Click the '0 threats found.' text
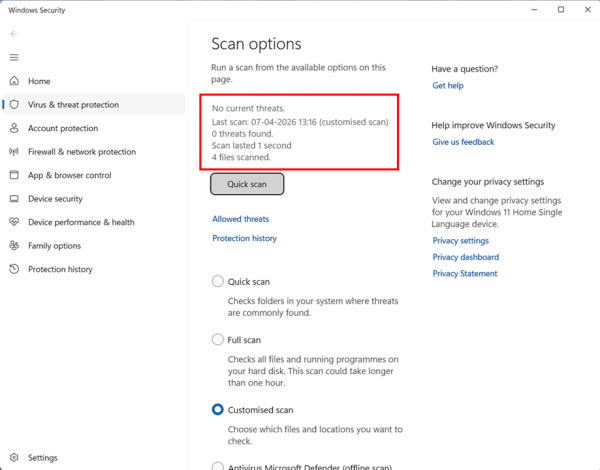Image resolution: width=600 pixels, height=470 pixels. (243, 134)
